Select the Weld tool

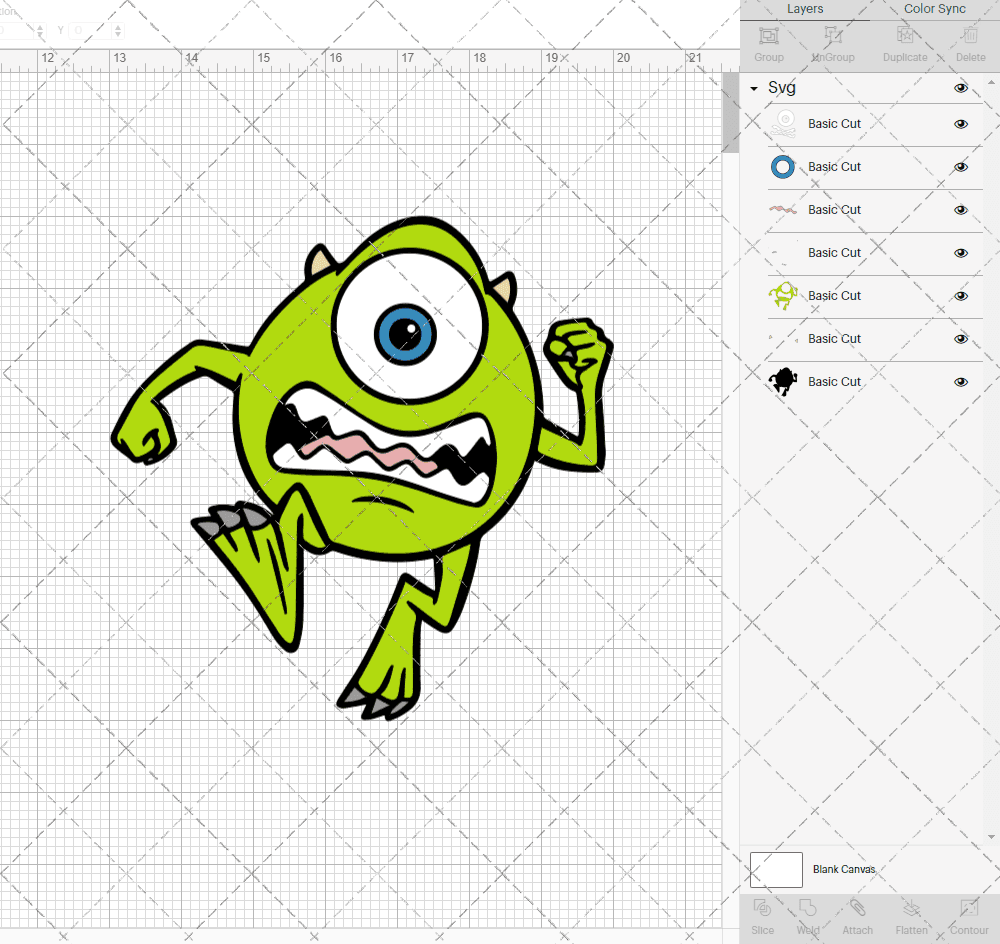coord(807,908)
